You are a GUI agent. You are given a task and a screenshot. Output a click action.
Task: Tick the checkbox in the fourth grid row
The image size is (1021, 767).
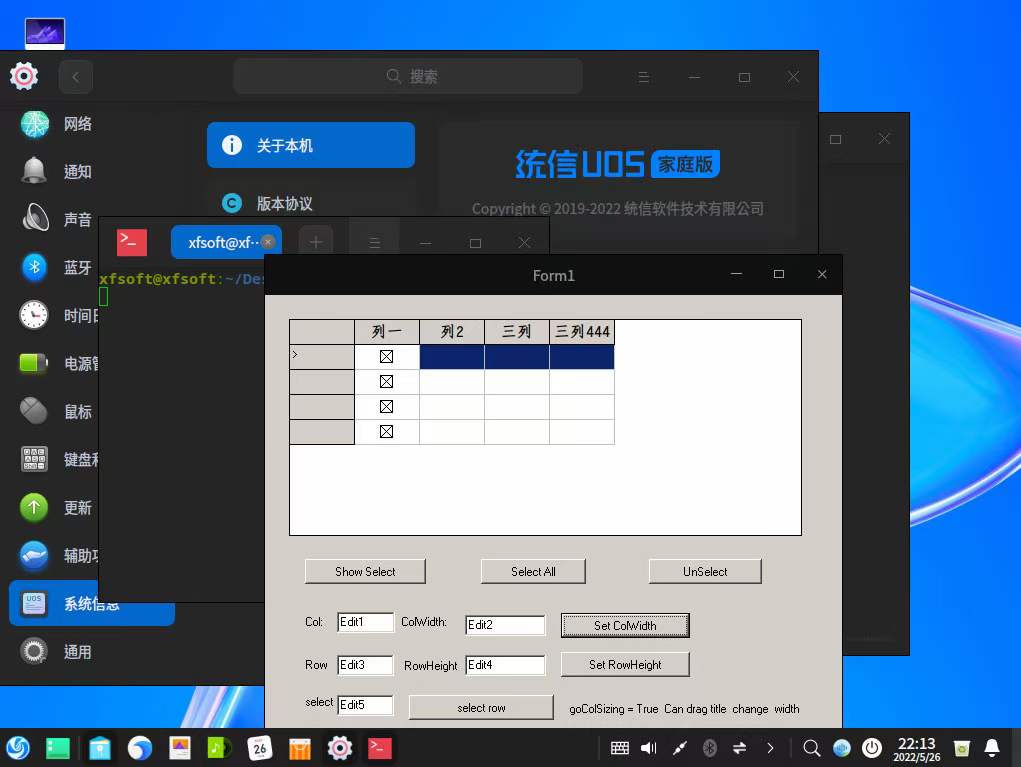386,432
